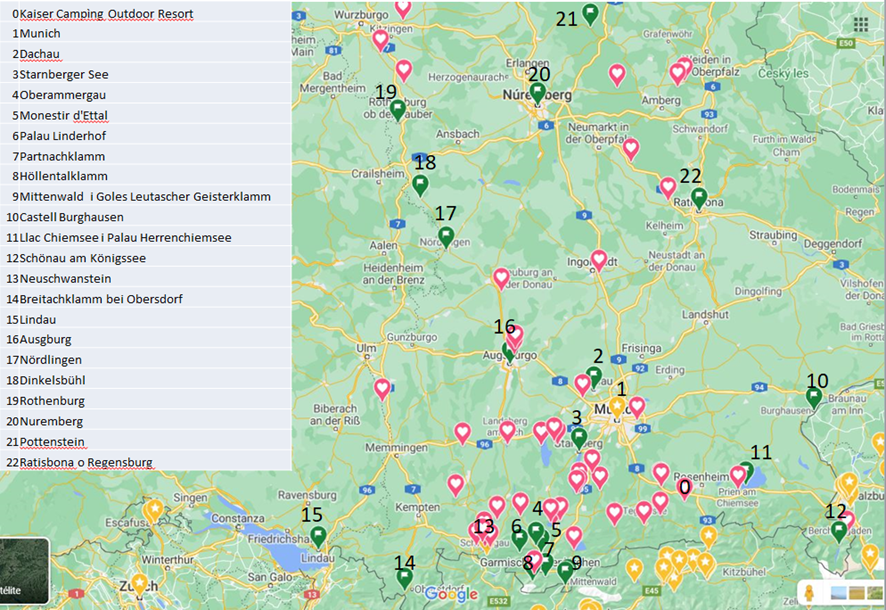Click the Google logo on the map
Image resolution: width=886 pixels, height=610 pixels.
coord(451,595)
